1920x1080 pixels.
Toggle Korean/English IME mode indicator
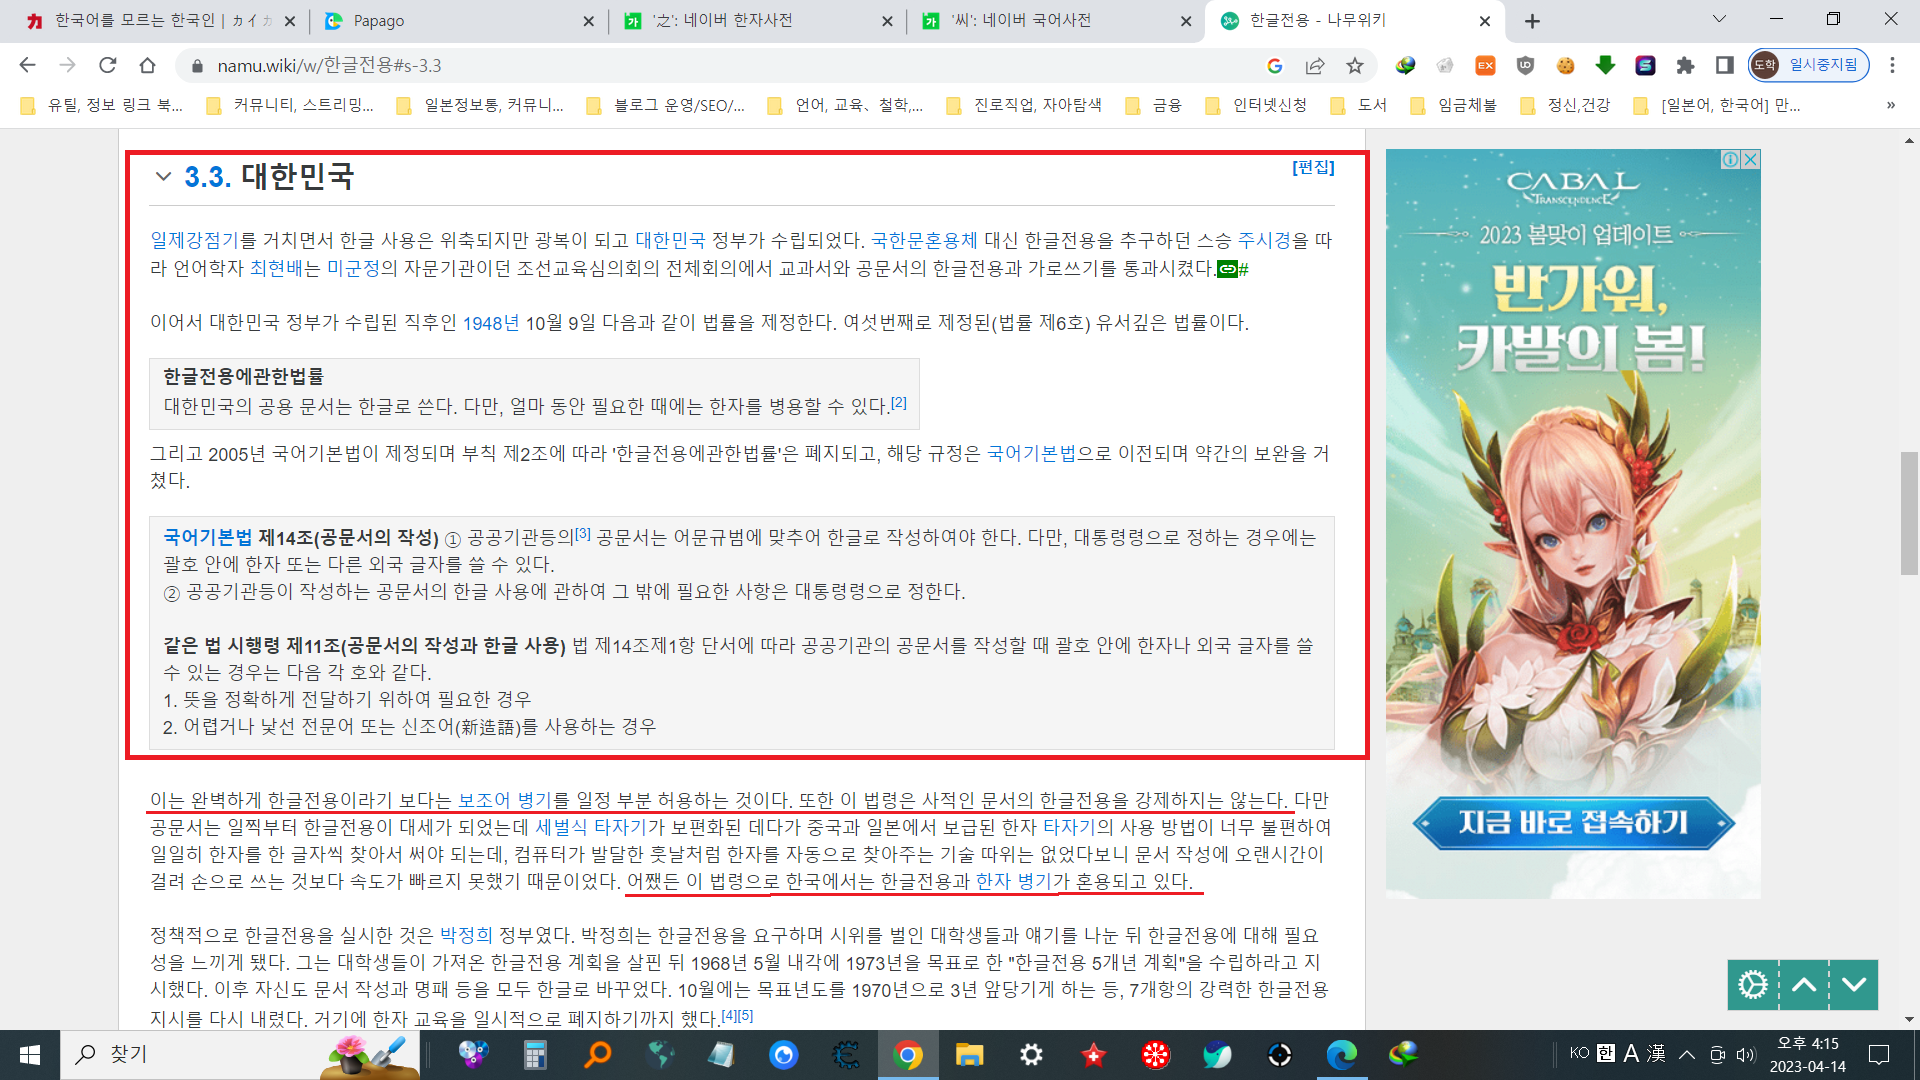(x=1605, y=1053)
